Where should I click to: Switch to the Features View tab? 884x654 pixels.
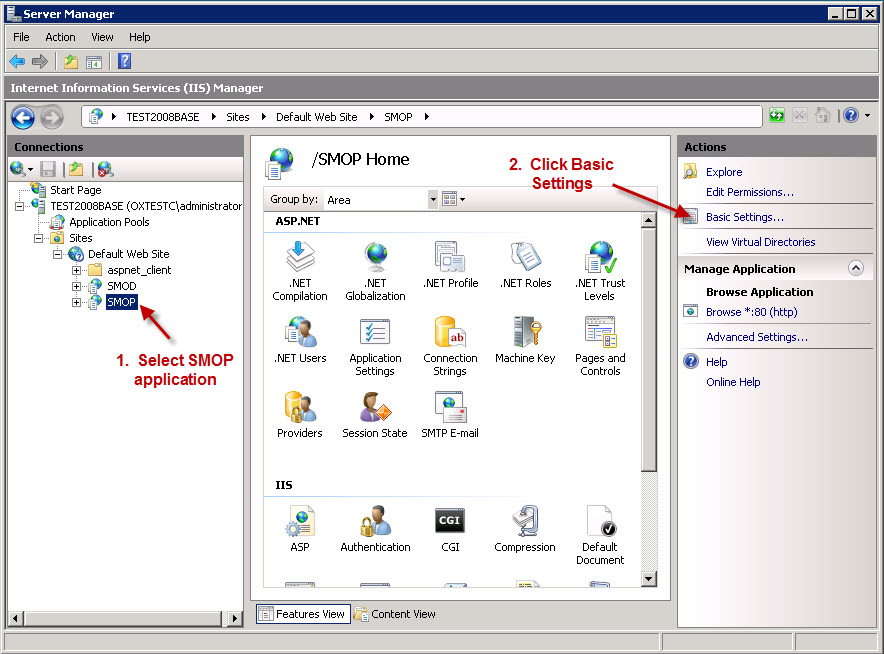click(303, 614)
